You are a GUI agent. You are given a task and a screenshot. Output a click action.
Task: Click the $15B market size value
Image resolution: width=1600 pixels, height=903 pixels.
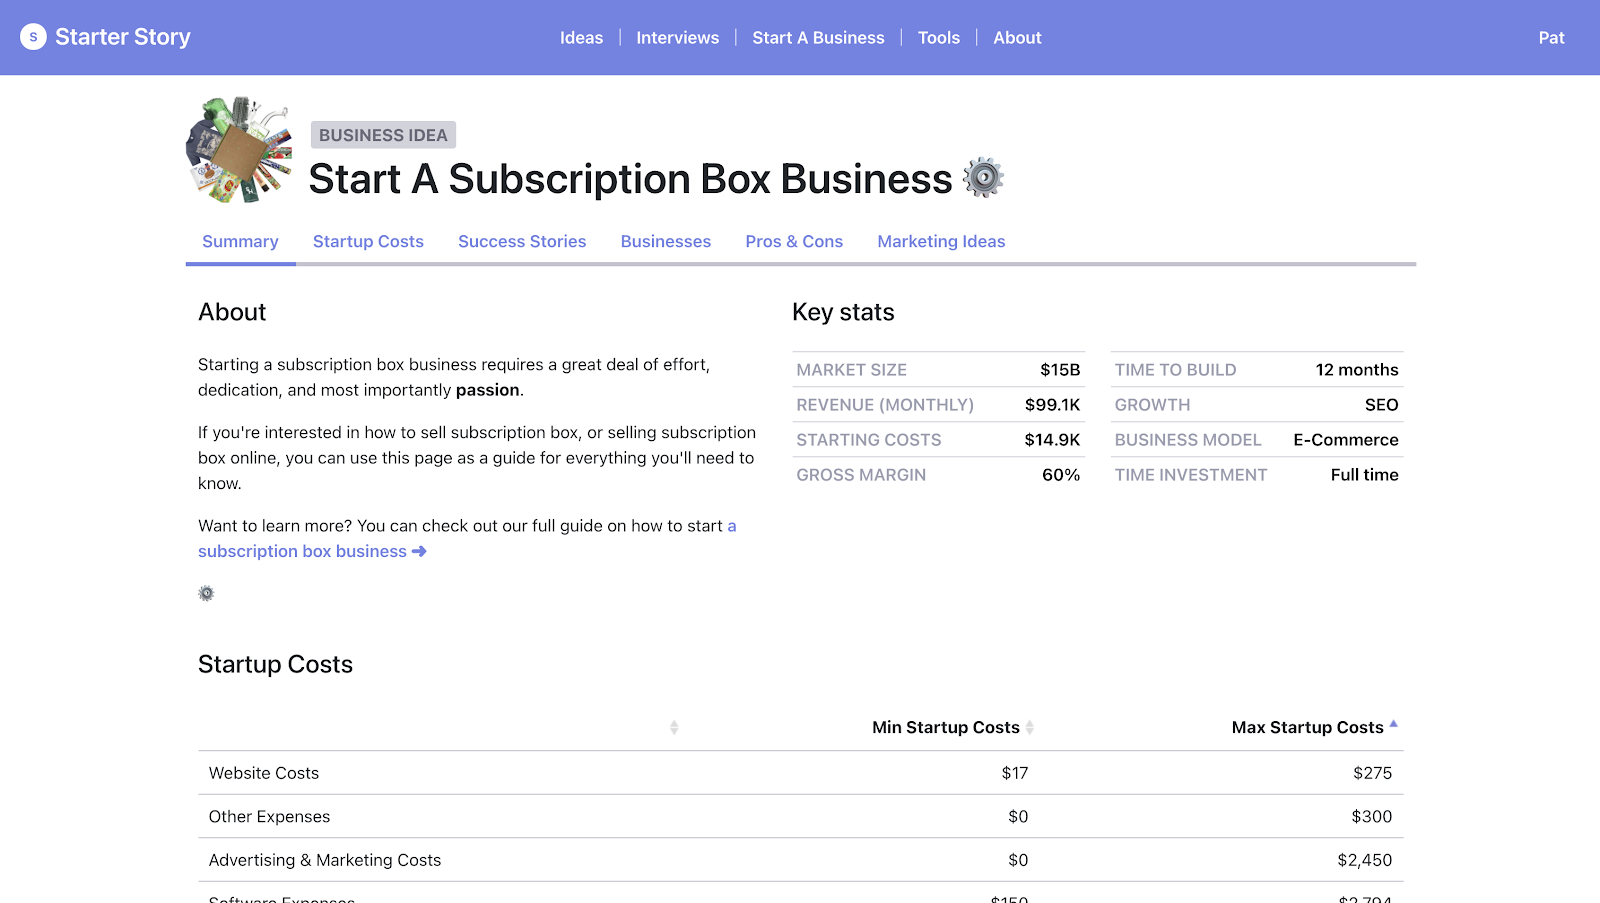coord(1060,369)
